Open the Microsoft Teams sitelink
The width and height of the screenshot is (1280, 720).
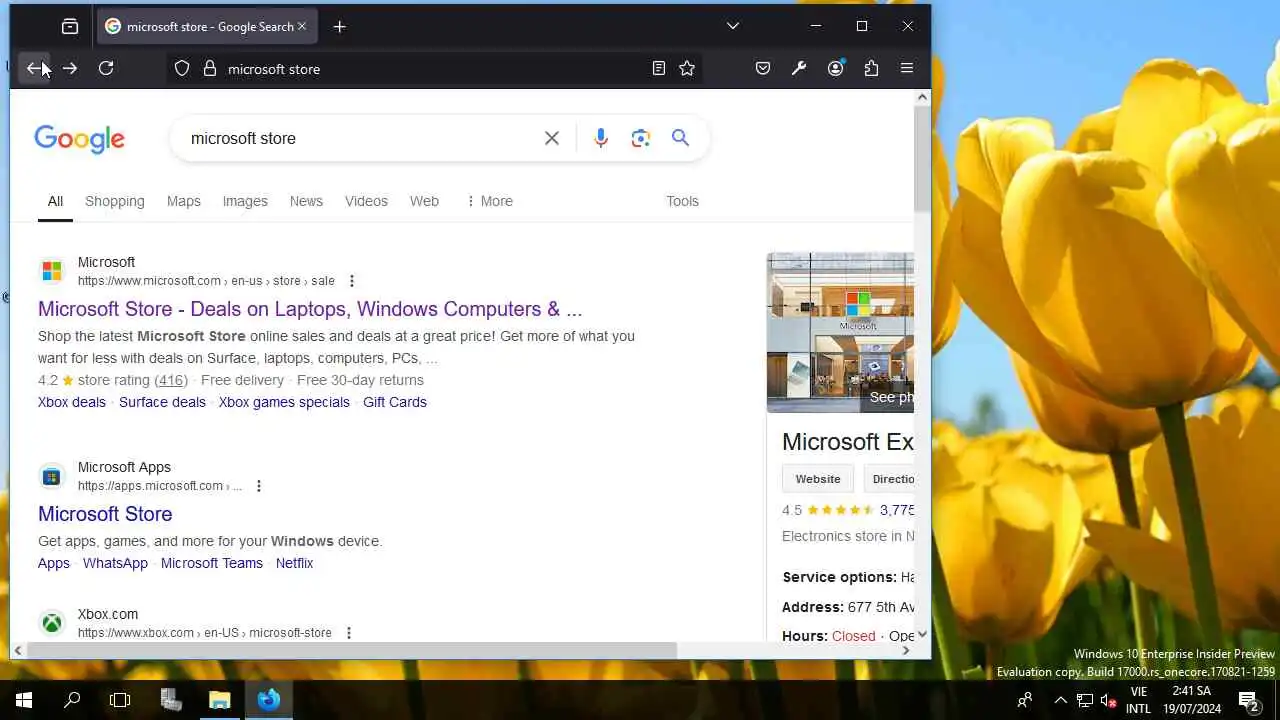point(212,563)
